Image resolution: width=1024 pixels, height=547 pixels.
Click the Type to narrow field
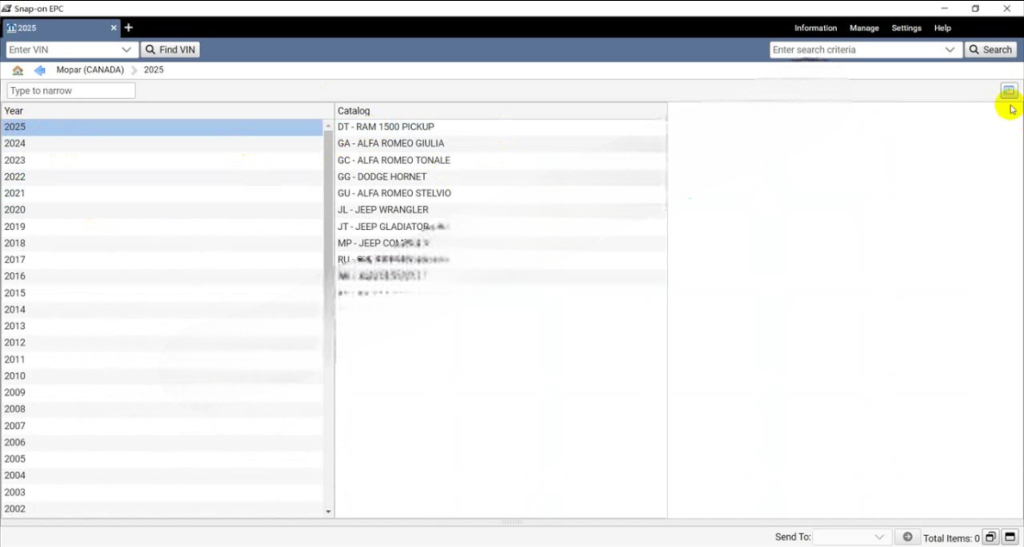click(71, 91)
